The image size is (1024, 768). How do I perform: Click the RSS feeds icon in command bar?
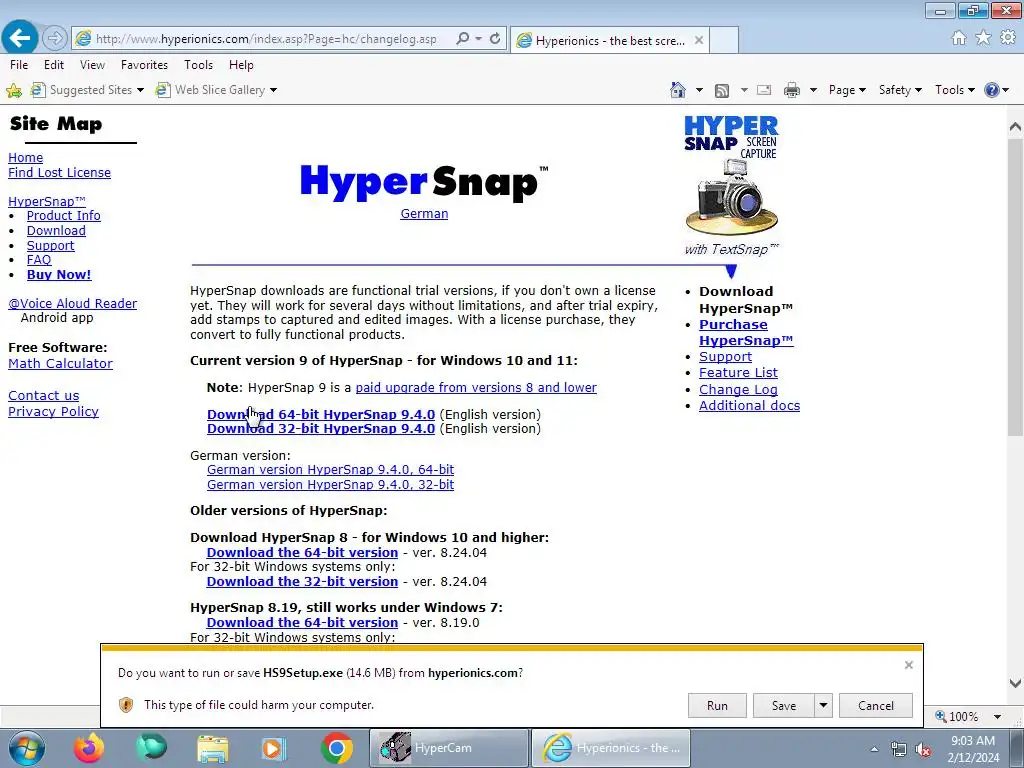point(722,90)
